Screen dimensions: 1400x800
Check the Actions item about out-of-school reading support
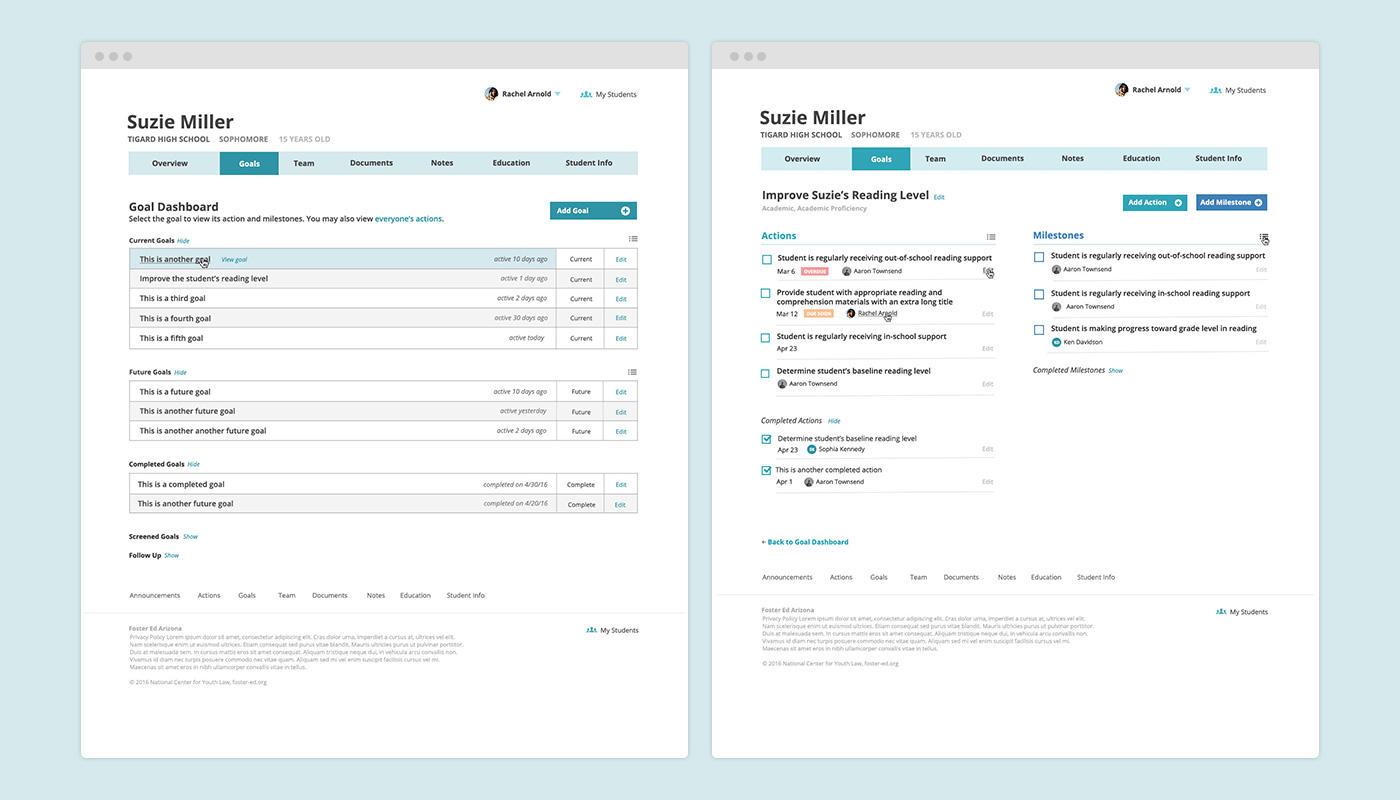(x=766, y=259)
